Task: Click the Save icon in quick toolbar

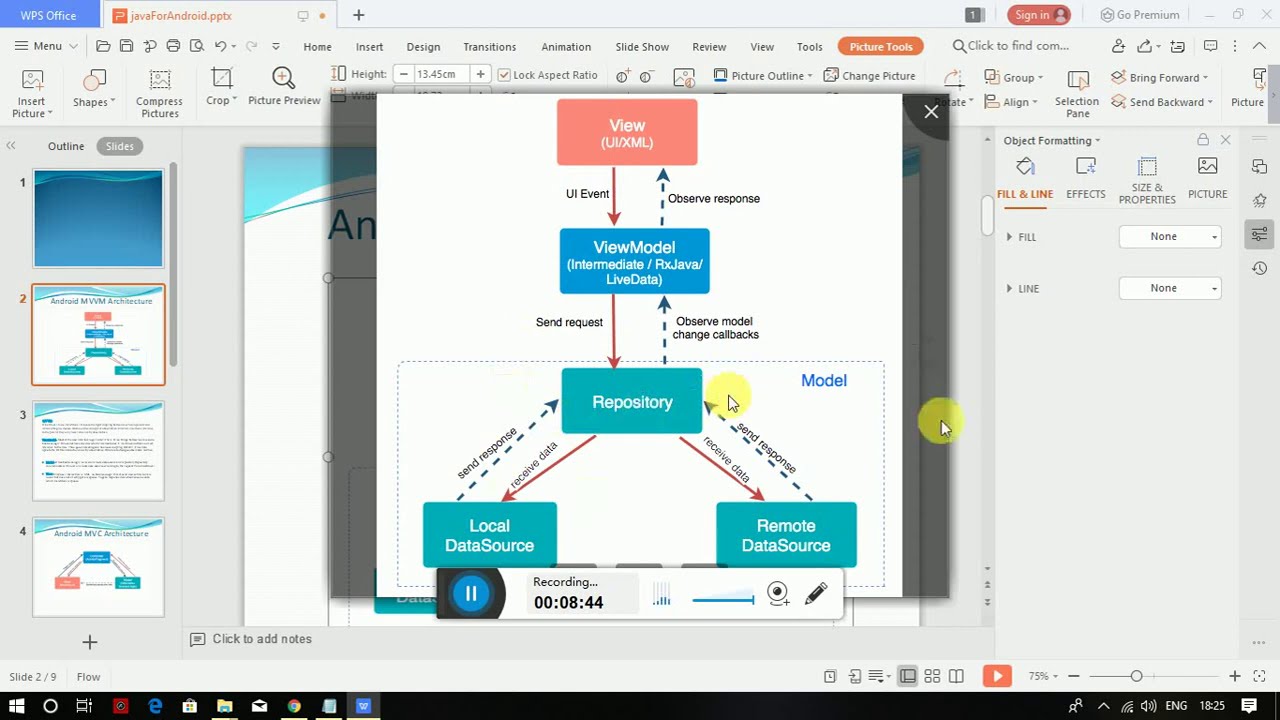Action: pos(126,46)
